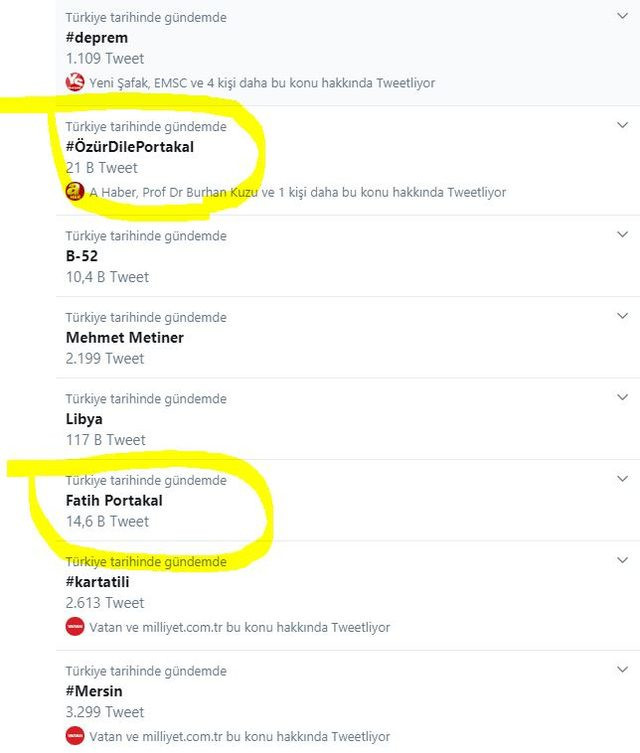This screenshot has width=640, height=753.
Task: Expand the arrow next to #Mersin trend
Action: coord(621,670)
